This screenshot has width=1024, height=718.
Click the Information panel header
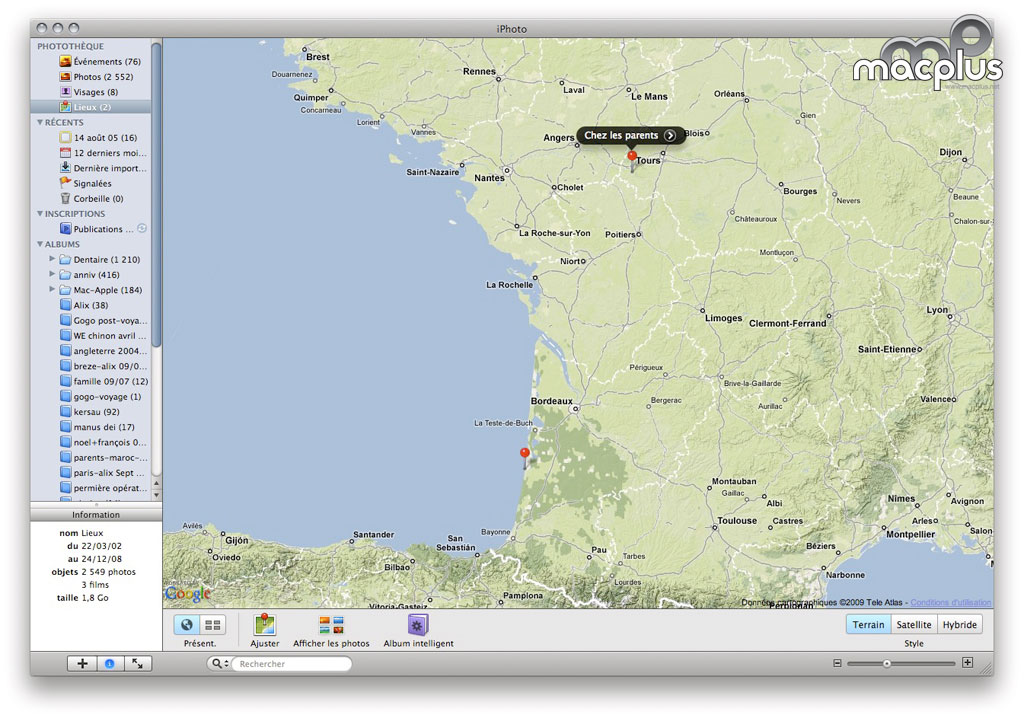[96, 515]
